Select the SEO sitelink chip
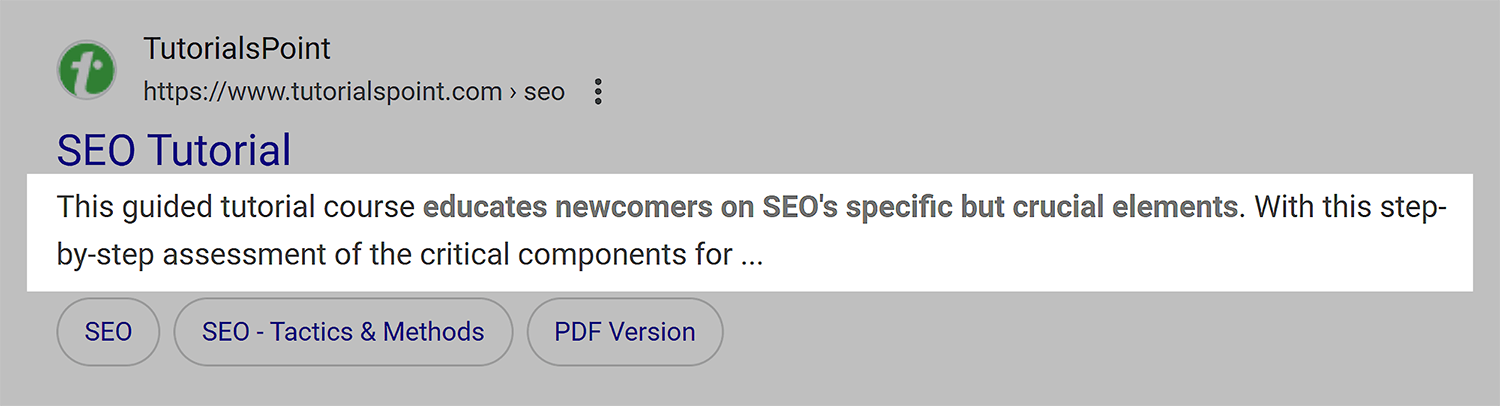Viewport: 1500px width, 406px height. coord(108,332)
